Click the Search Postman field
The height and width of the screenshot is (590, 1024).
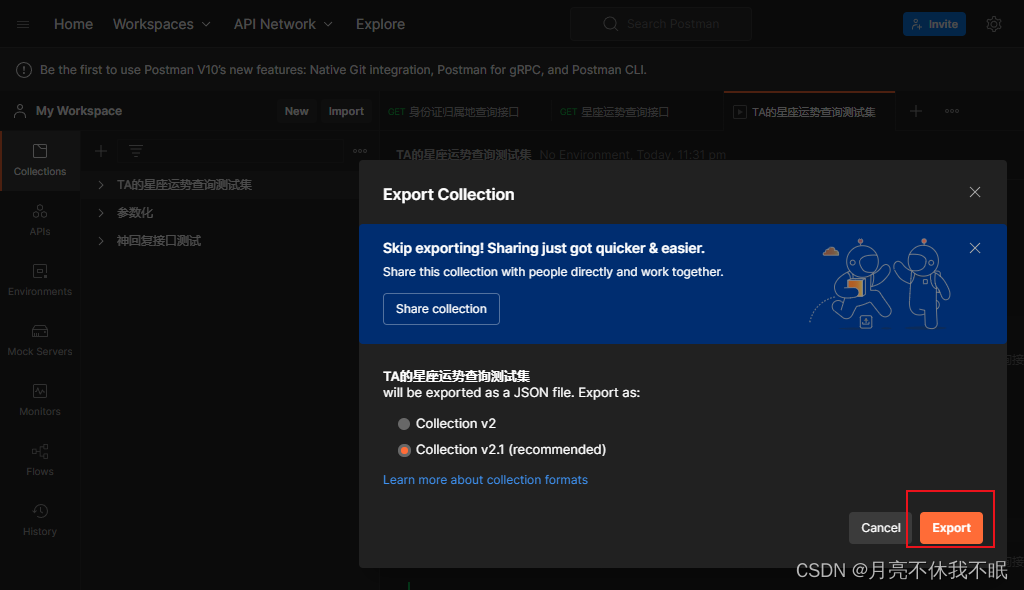click(661, 24)
